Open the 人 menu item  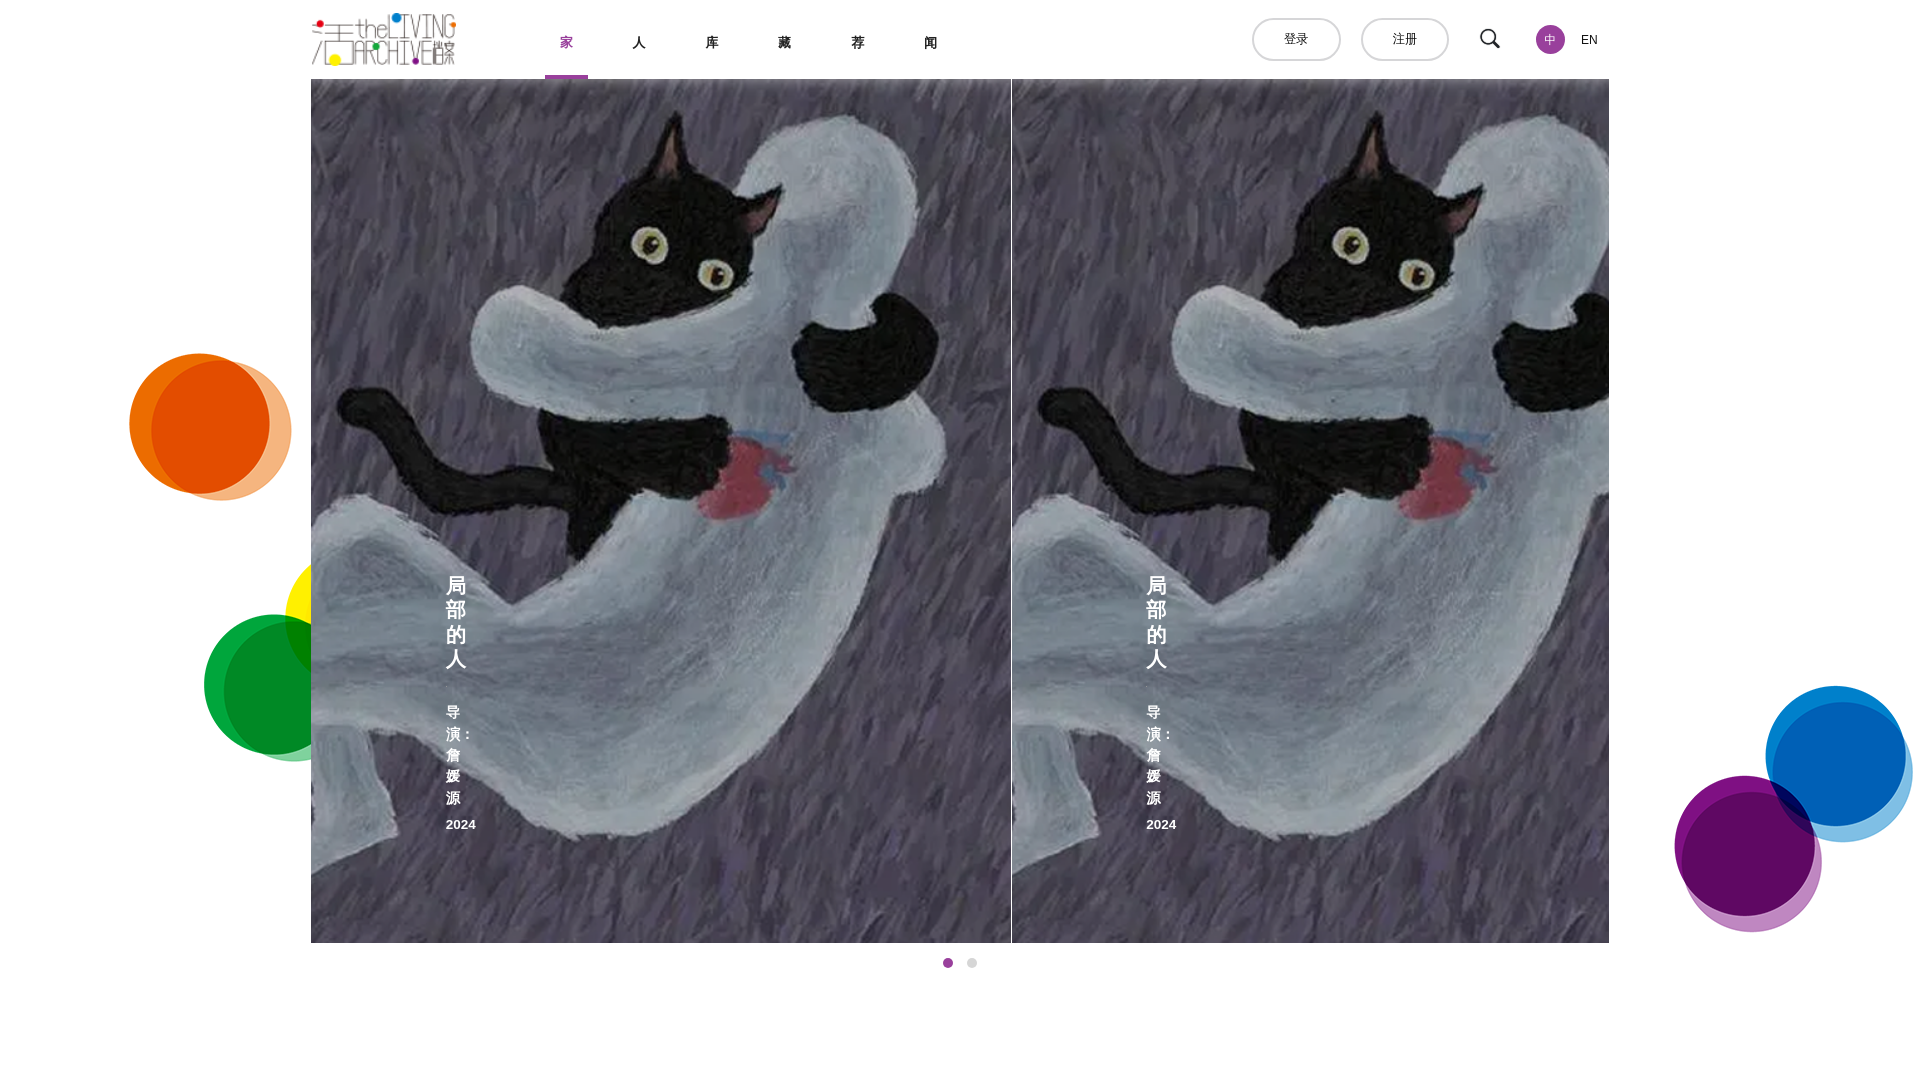pos(639,43)
